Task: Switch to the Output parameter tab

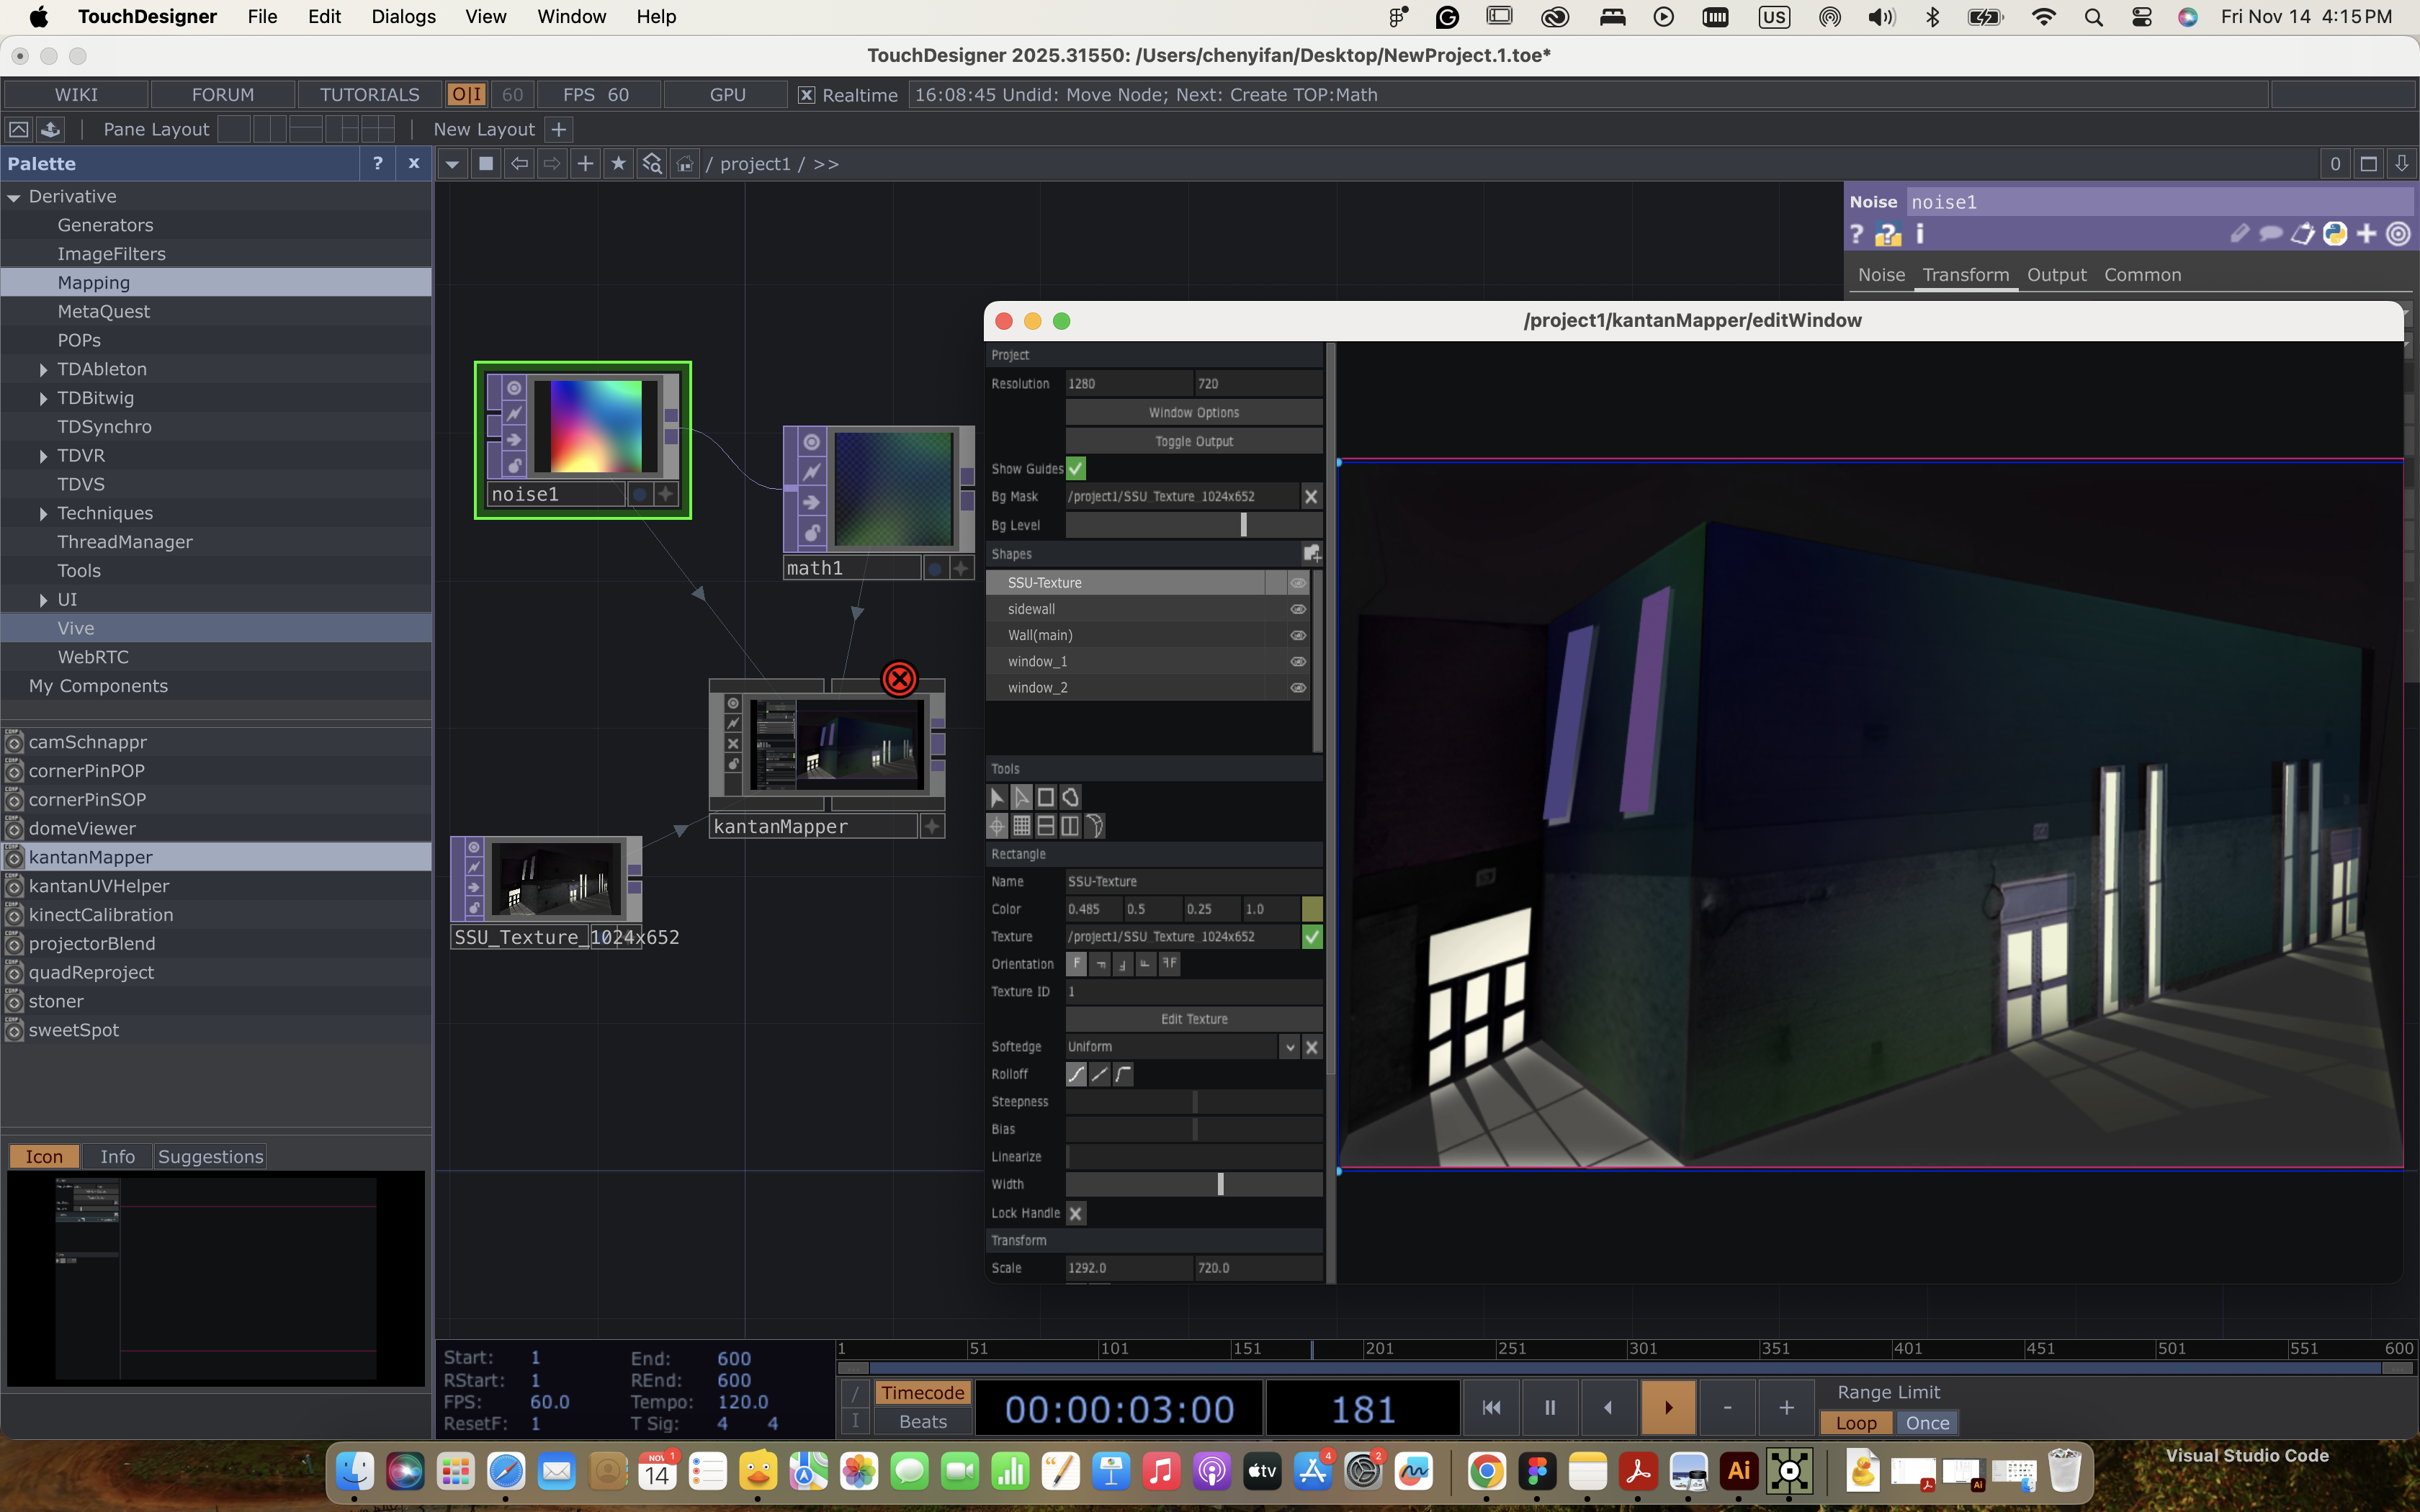Action: point(2056,275)
